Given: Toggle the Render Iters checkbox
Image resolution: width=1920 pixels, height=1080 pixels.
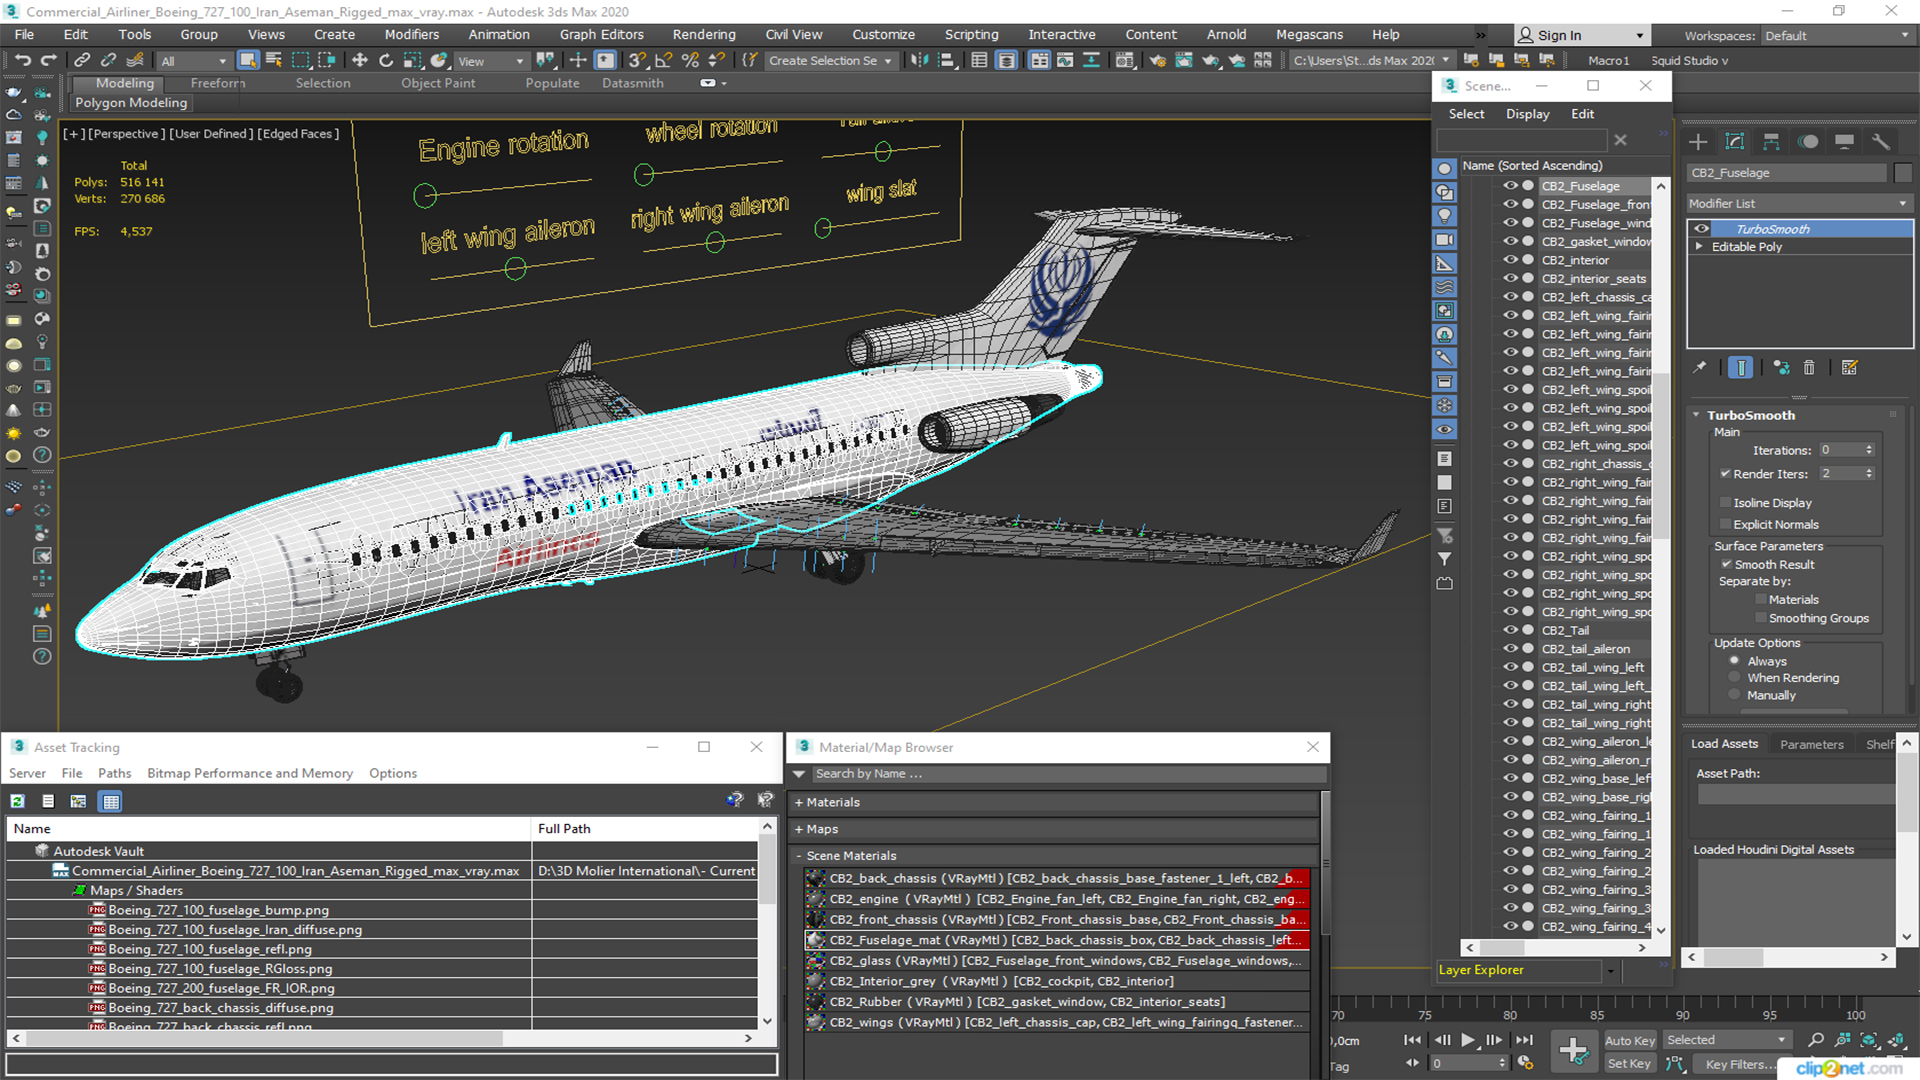Looking at the screenshot, I should [x=1725, y=474].
